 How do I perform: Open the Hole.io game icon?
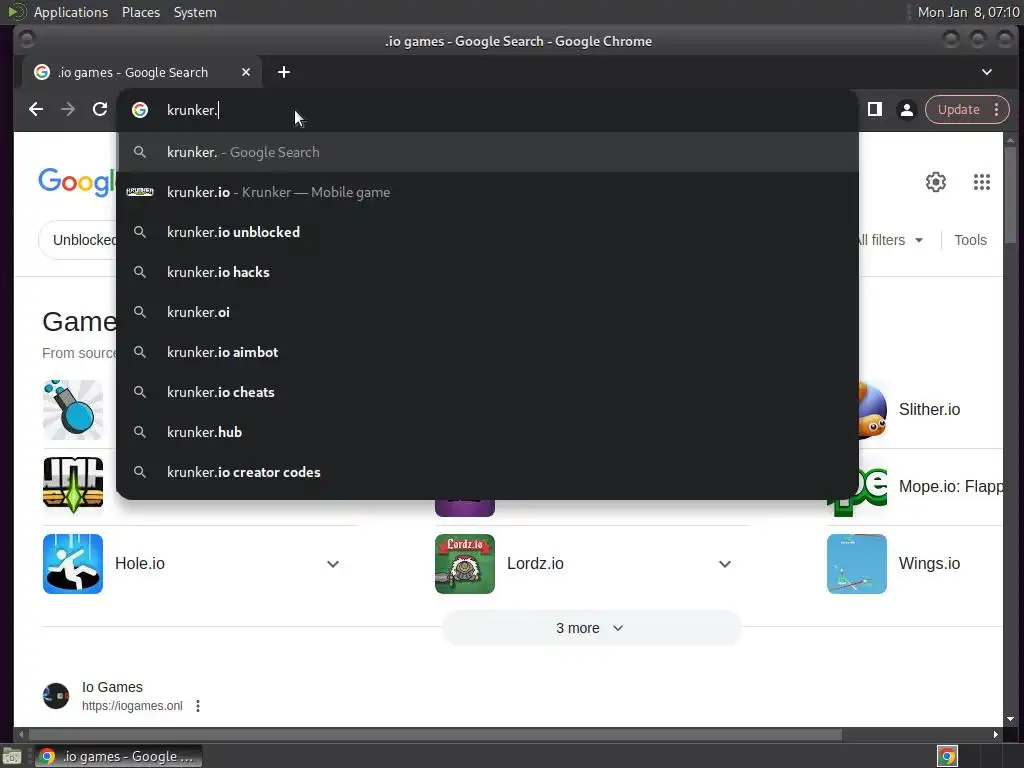pos(73,564)
